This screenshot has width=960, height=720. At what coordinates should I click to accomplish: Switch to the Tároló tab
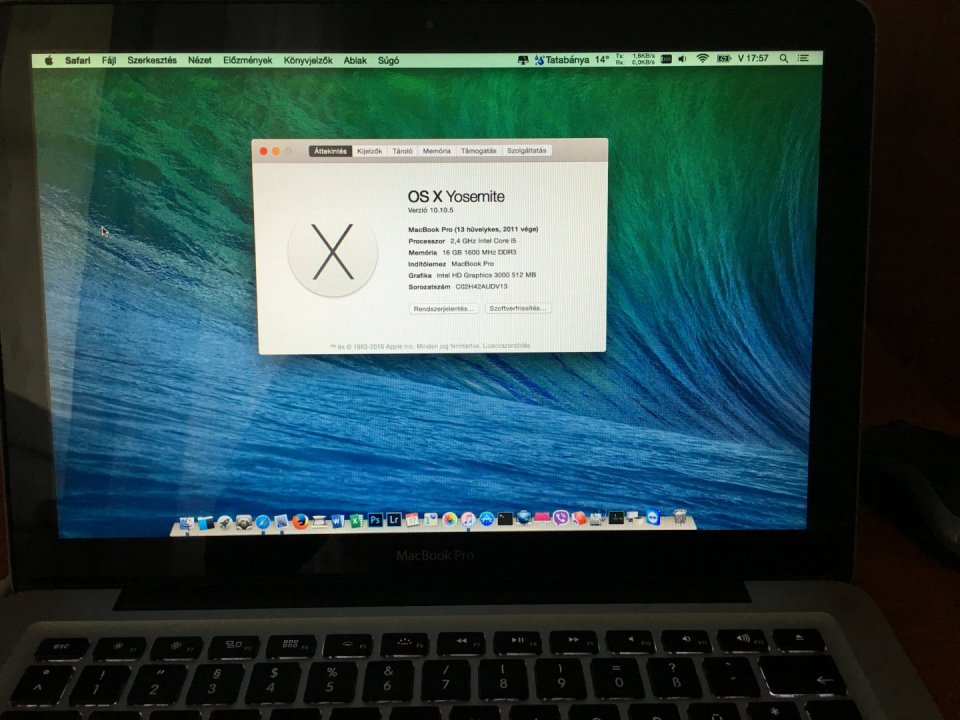[x=402, y=151]
